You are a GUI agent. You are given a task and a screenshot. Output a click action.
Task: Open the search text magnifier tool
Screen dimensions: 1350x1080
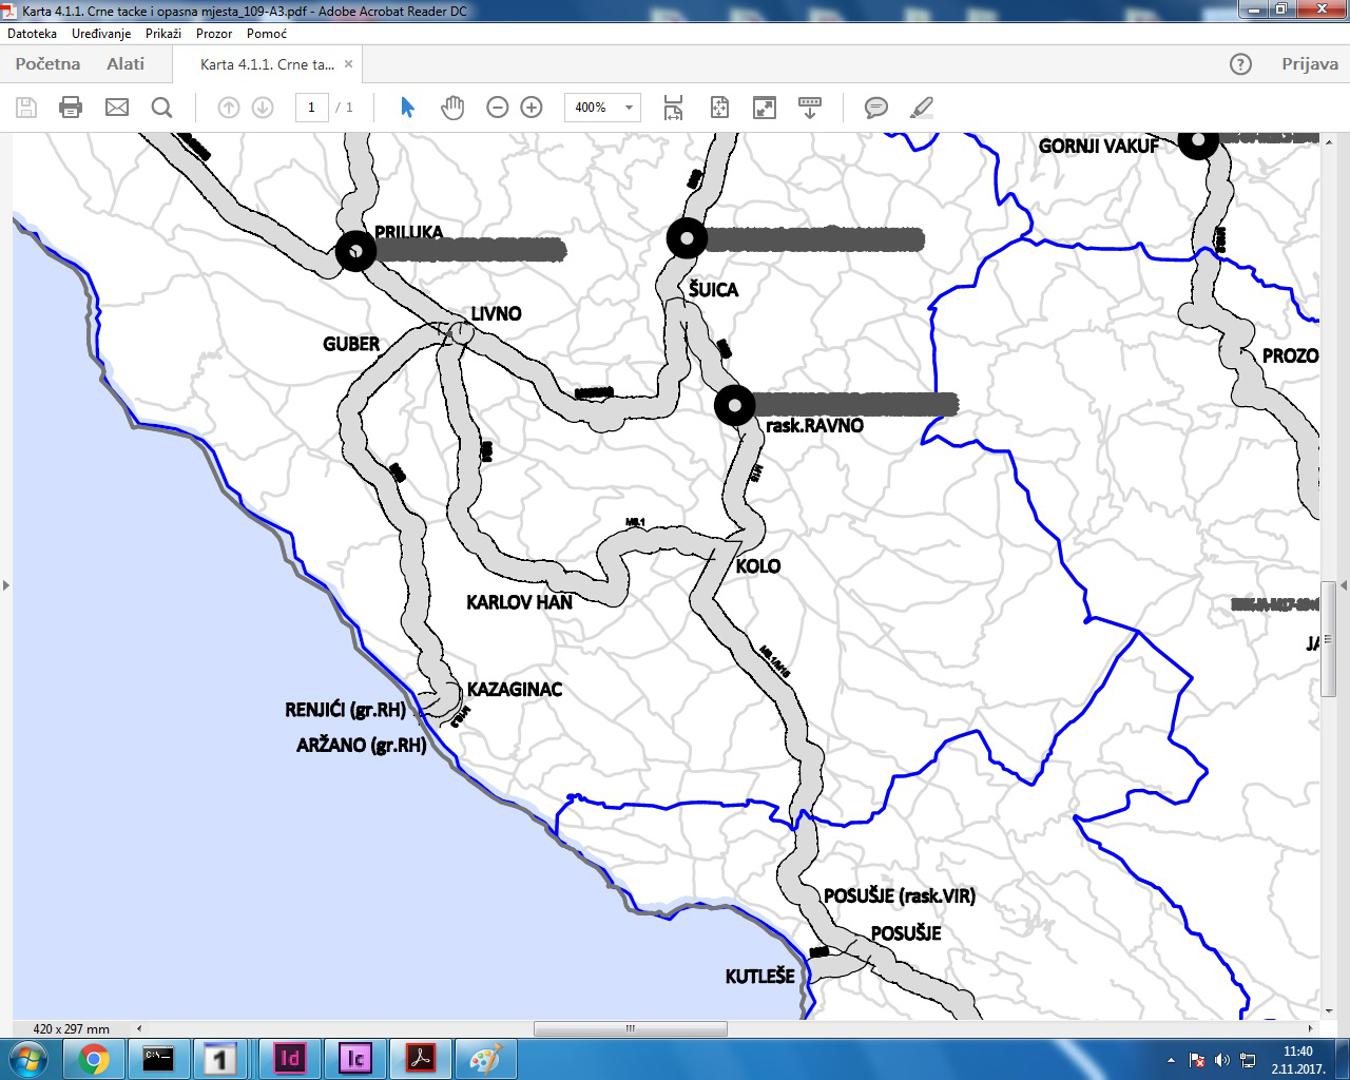[x=161, y=107]
